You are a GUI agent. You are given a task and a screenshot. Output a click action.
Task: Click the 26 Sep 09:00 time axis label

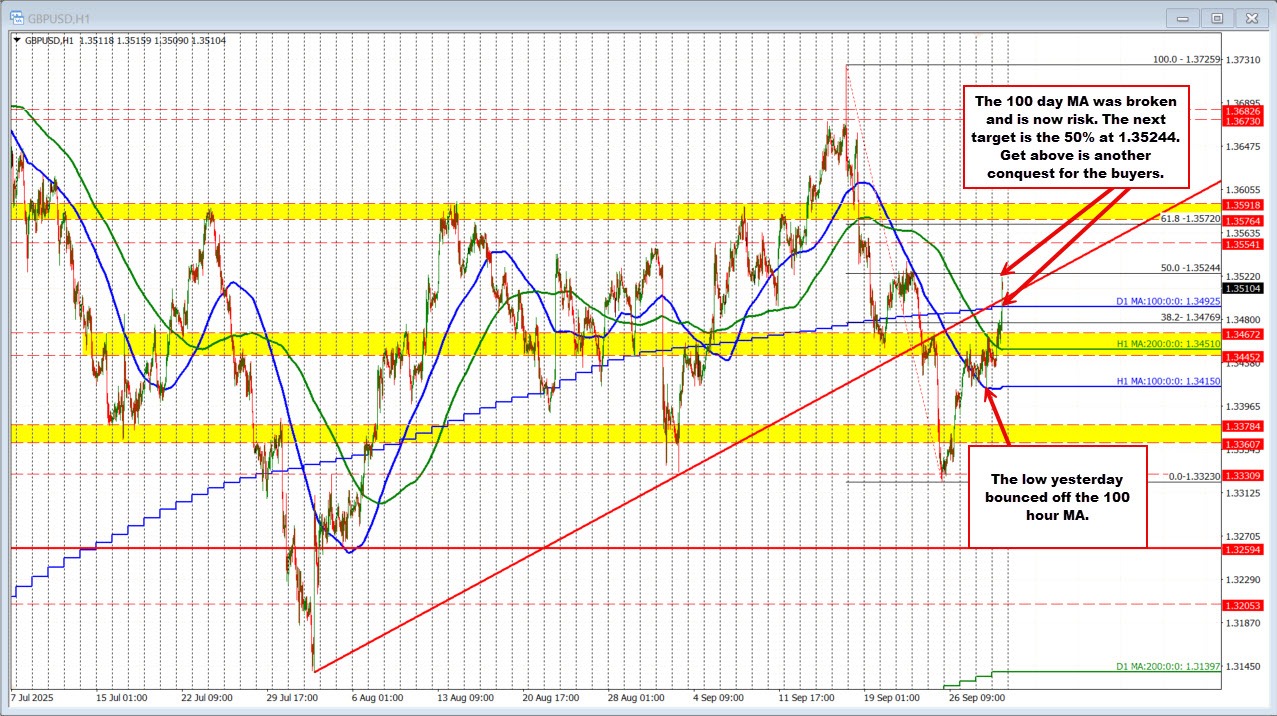tap(976, 696)
